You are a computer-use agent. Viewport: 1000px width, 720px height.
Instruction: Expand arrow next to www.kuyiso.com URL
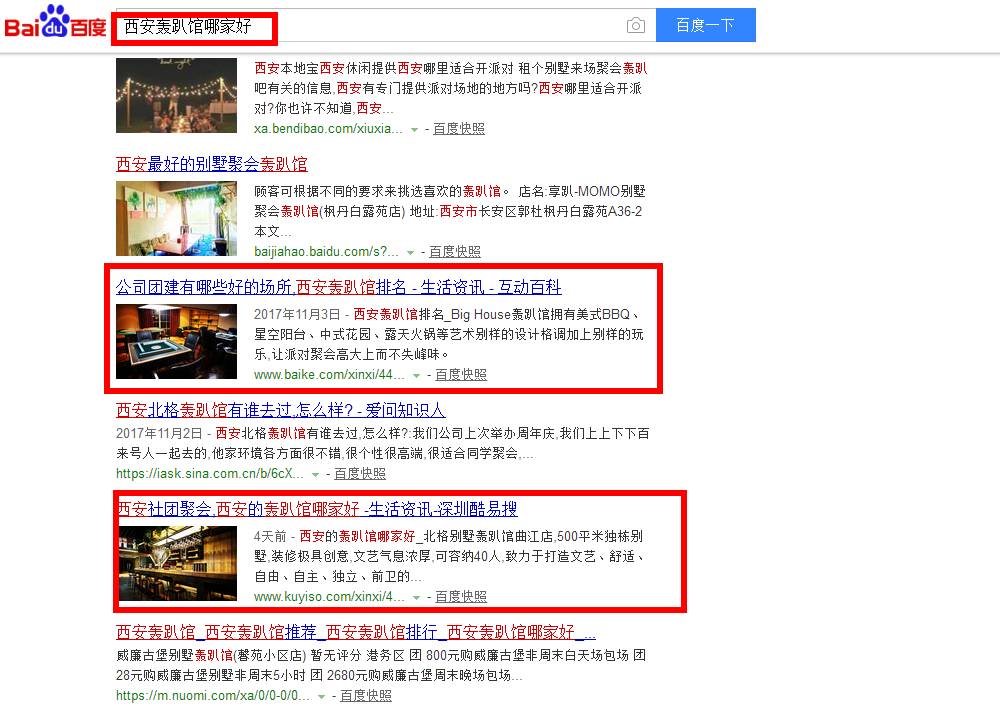(x=416, y=598)
